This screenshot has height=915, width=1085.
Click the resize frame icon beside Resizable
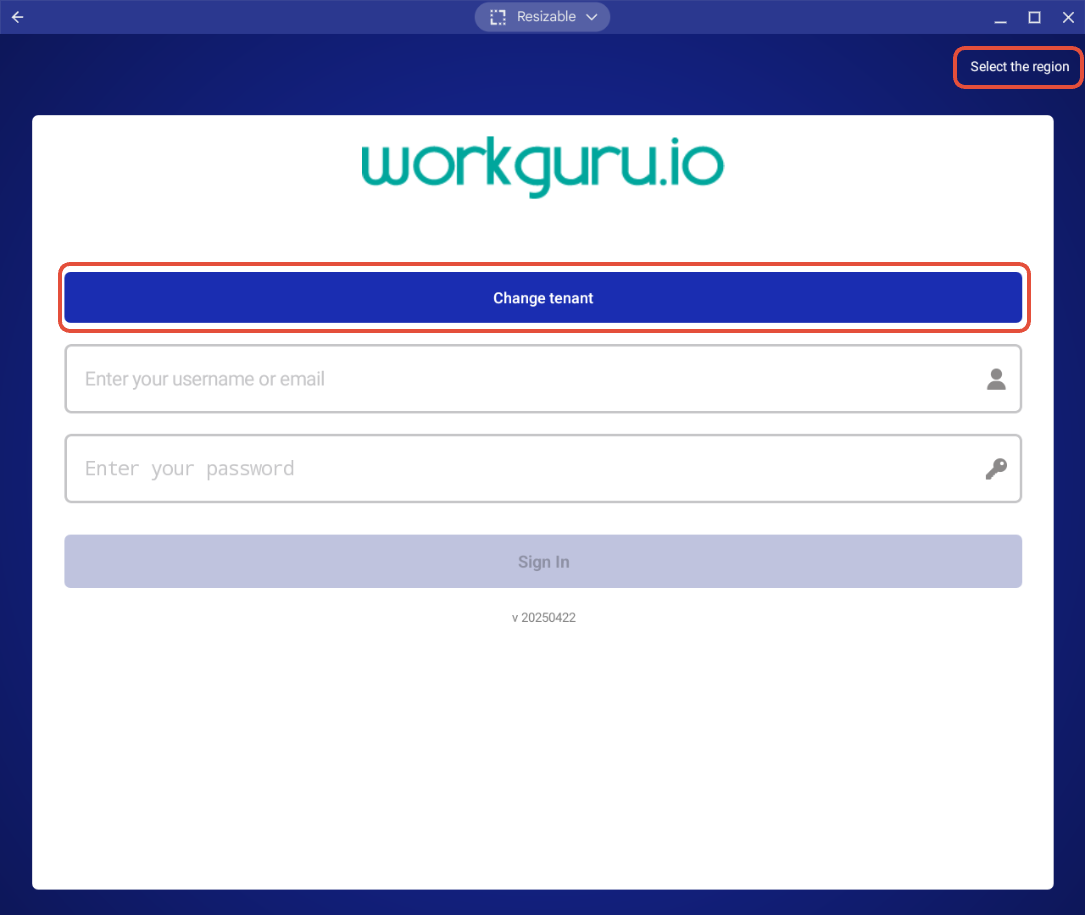[x=498, y=17]
